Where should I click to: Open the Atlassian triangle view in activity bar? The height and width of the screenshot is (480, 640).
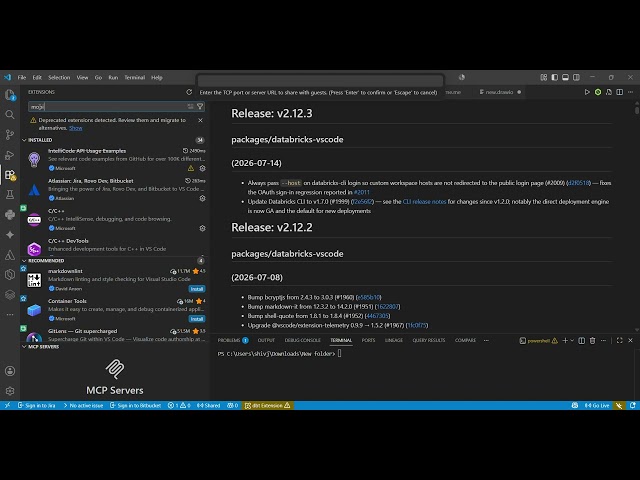(x=10, y=255)
